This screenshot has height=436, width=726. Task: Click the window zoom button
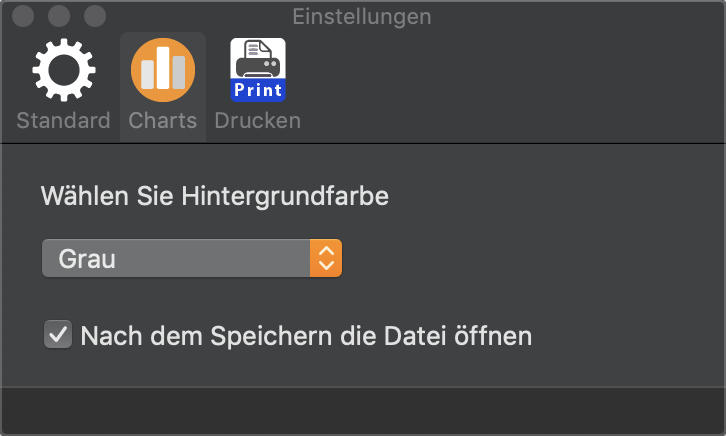coord(95,16)
